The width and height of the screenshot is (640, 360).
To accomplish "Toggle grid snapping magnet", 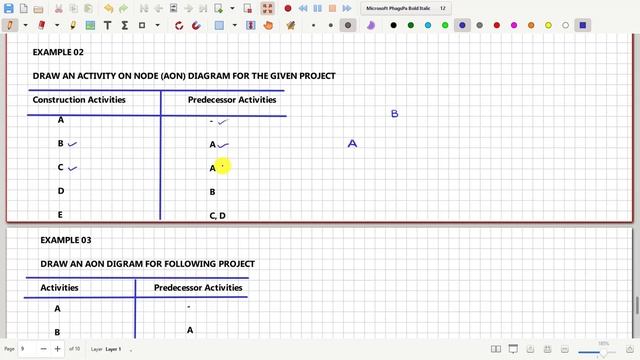I will (196, 25).
